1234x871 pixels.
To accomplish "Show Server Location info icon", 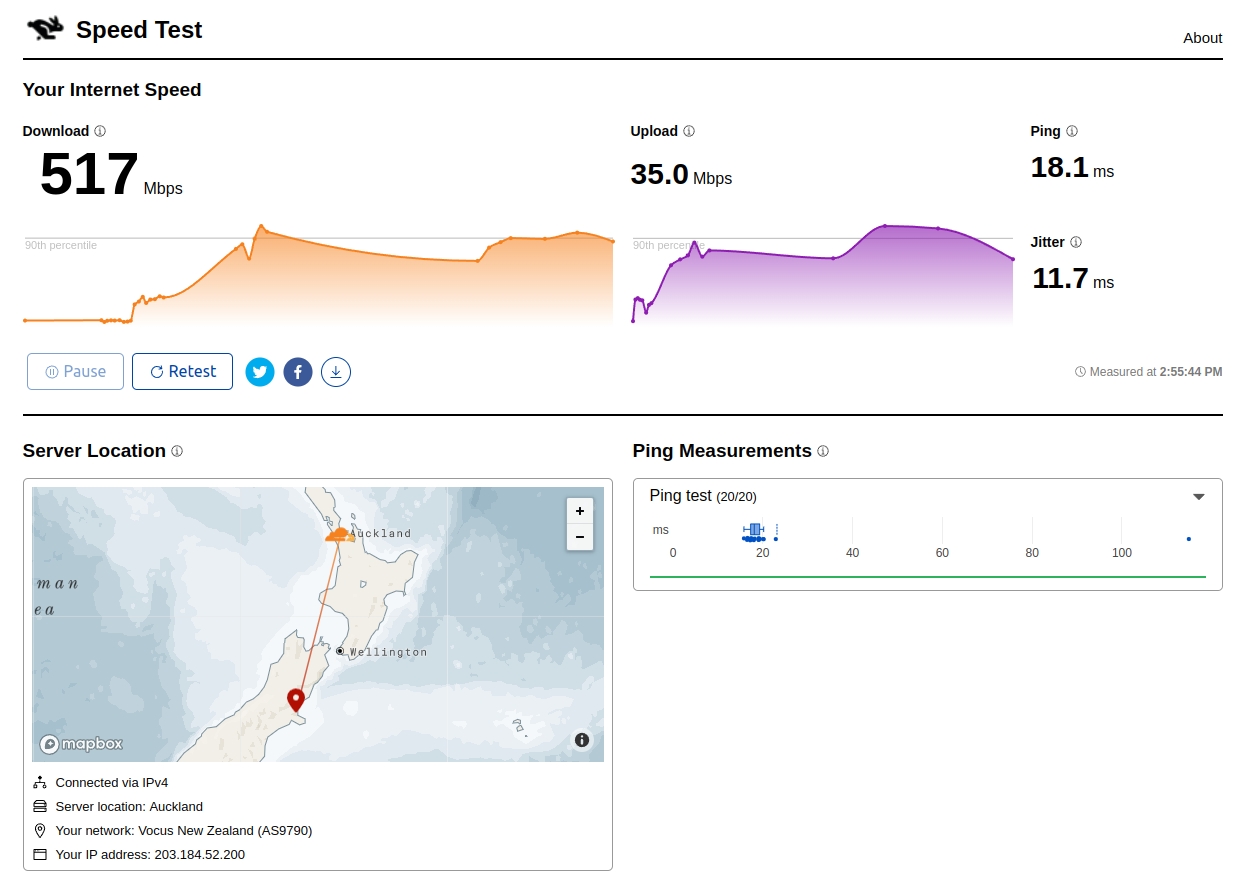I will point(177,451).
